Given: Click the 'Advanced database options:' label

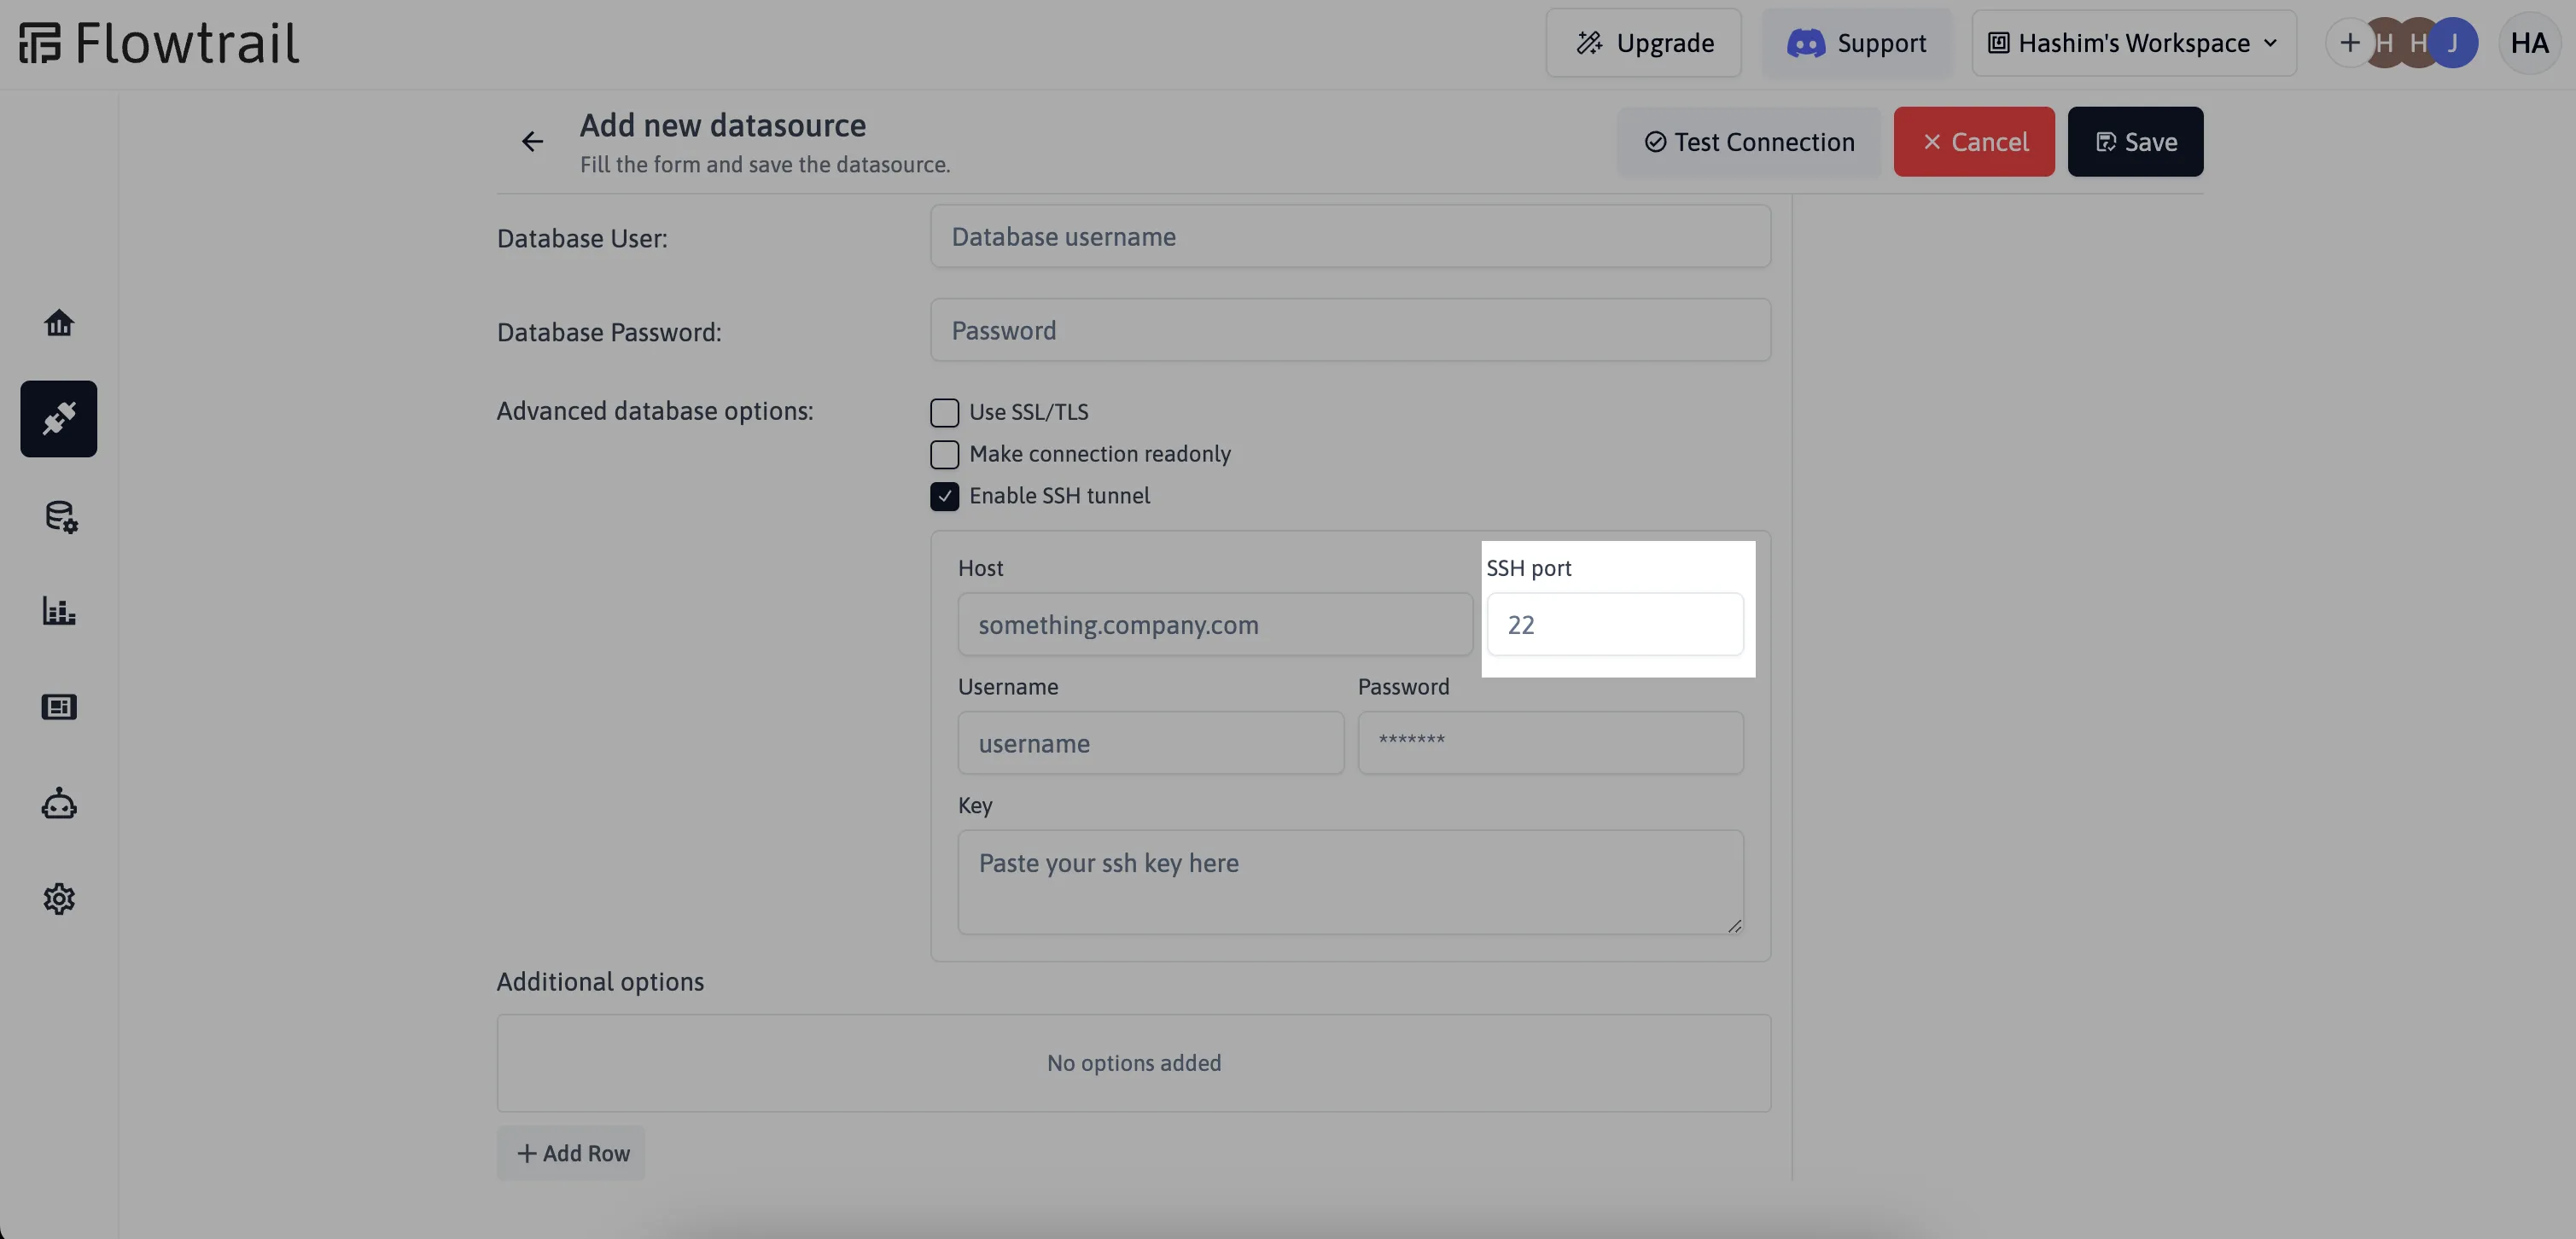Looking at the screenshot, I should pos(655,411).
